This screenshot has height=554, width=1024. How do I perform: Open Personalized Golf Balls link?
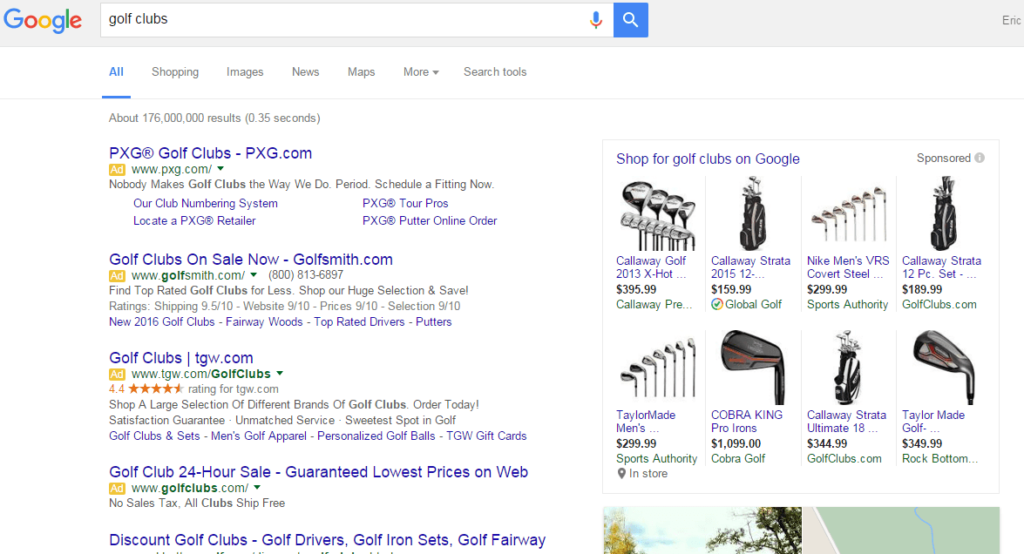pyautogui.click(x=376, y=436)
